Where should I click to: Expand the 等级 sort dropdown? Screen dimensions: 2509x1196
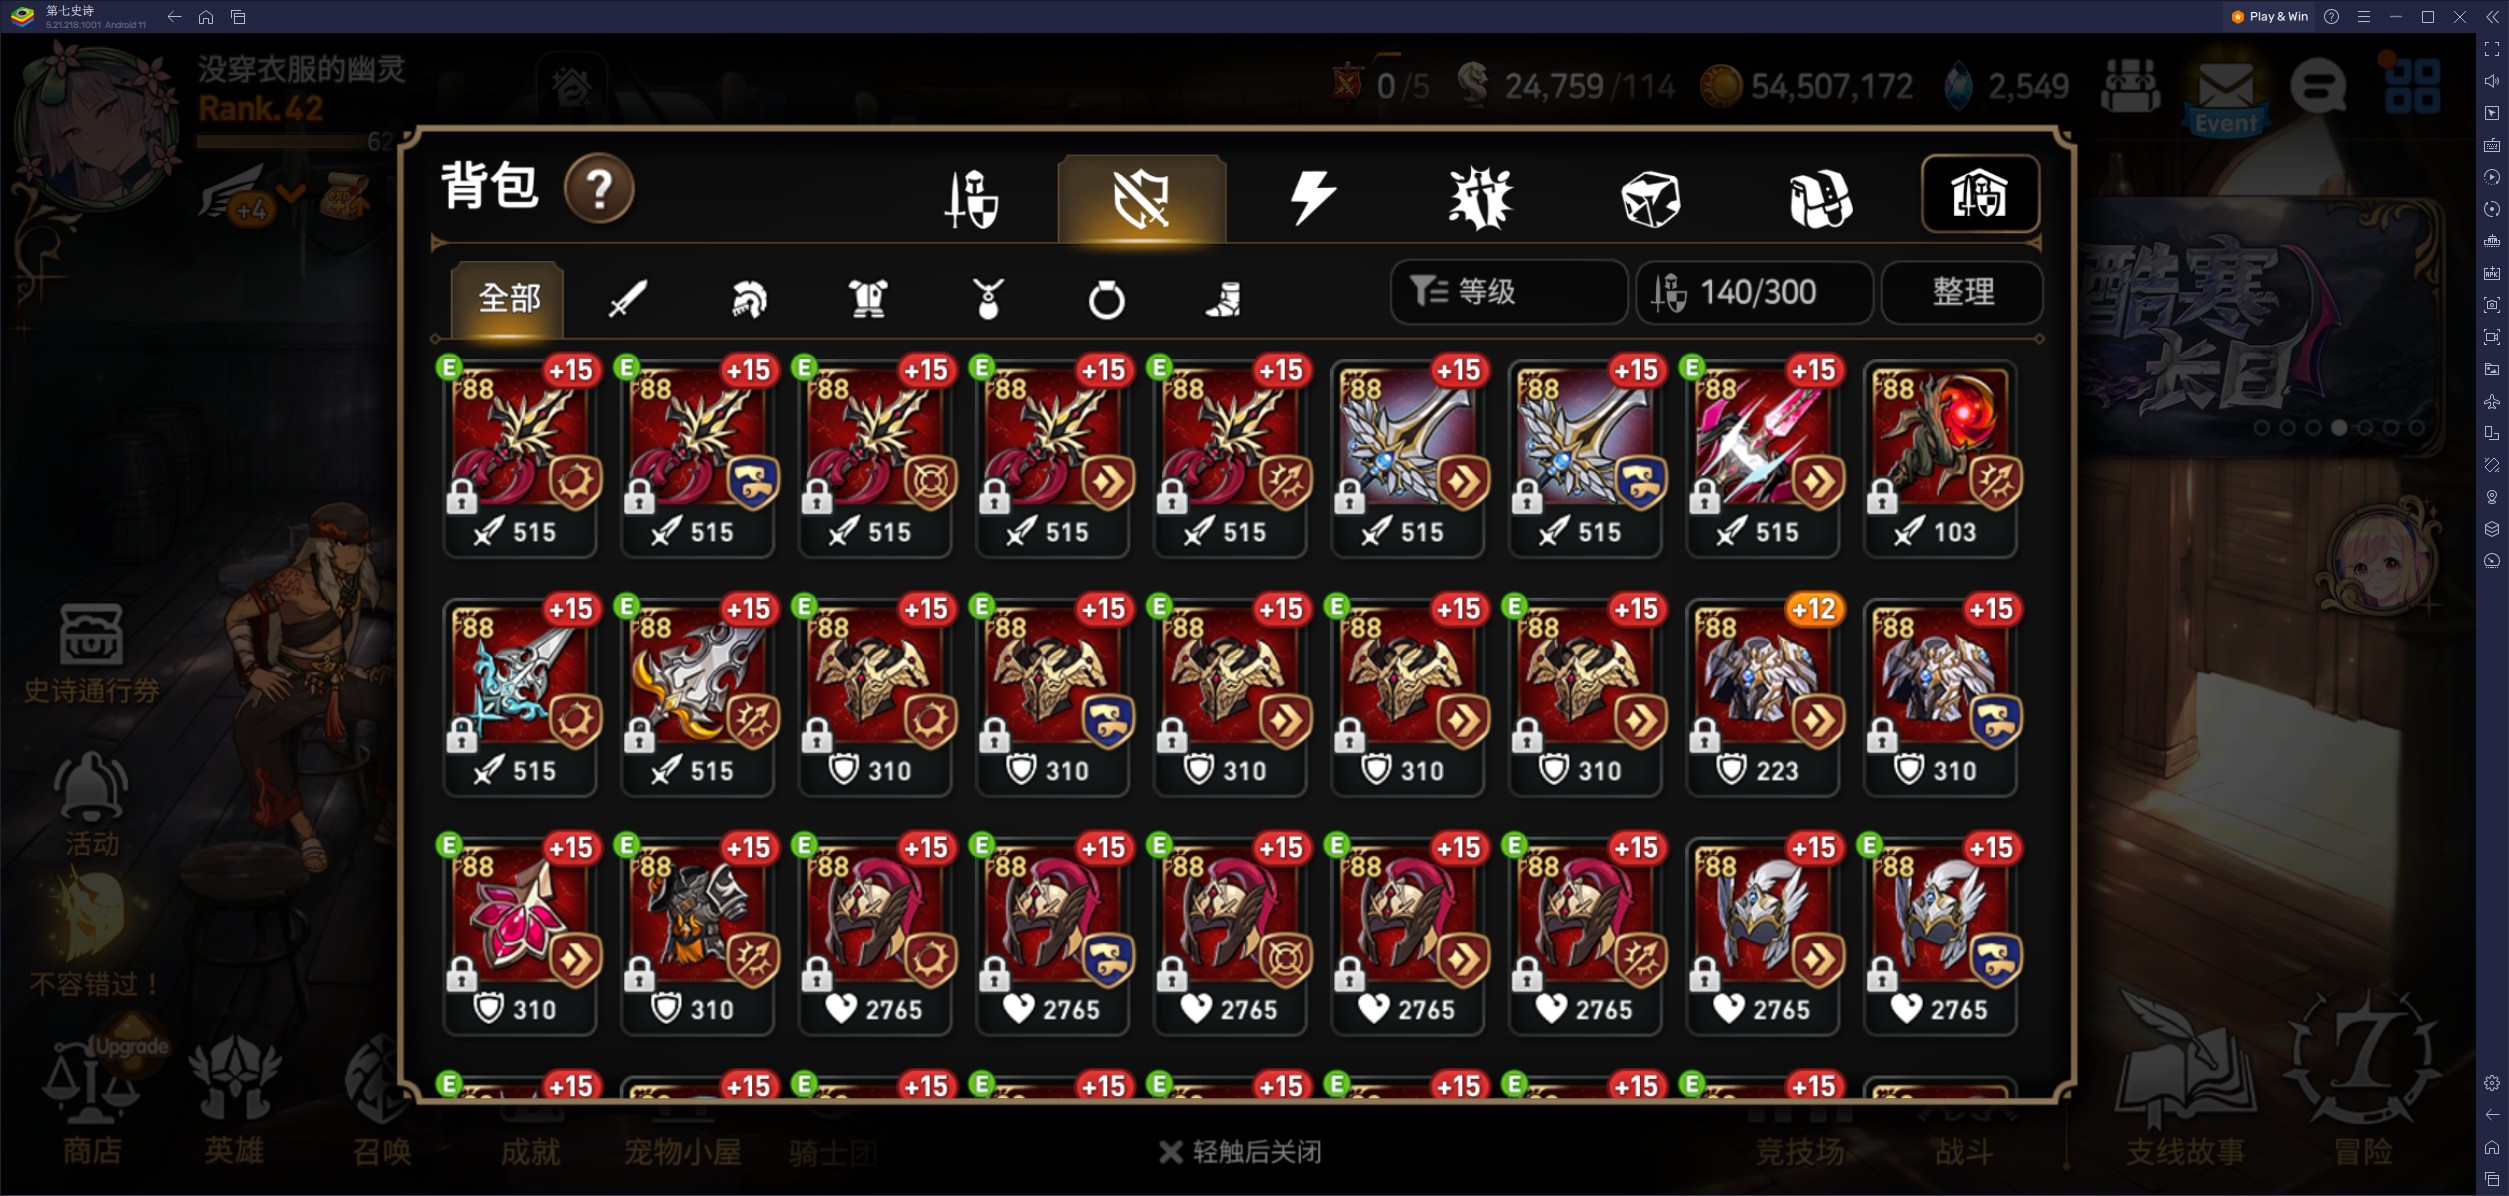[1508, 292]
